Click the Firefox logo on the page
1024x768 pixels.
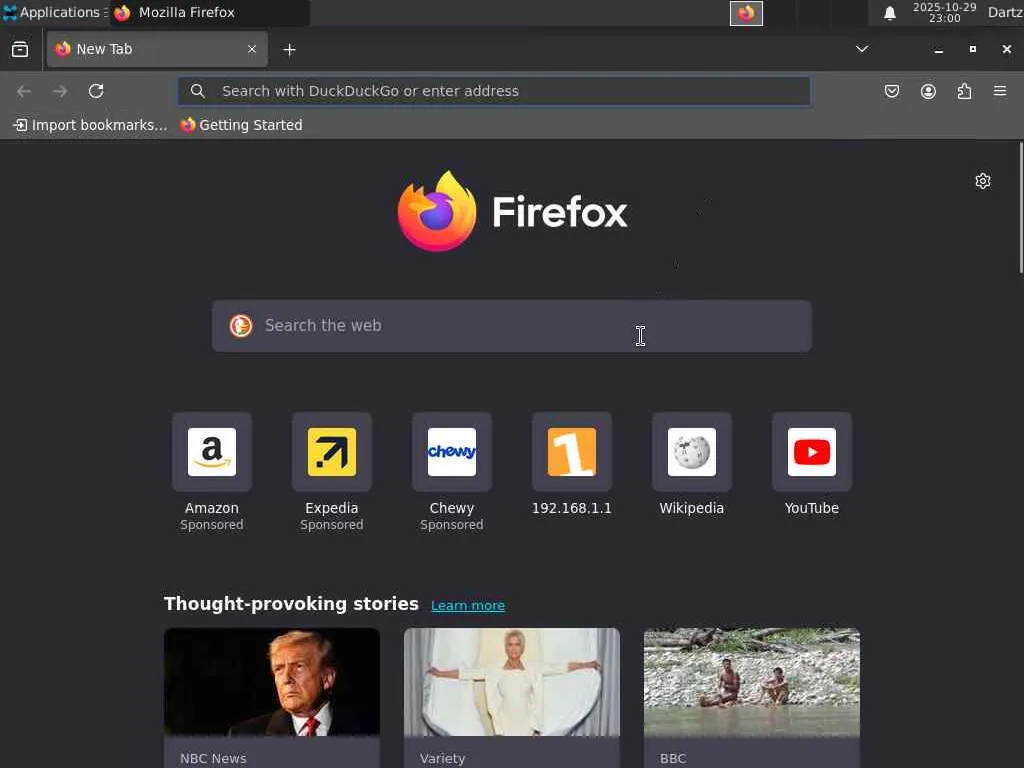pos(513,212)
